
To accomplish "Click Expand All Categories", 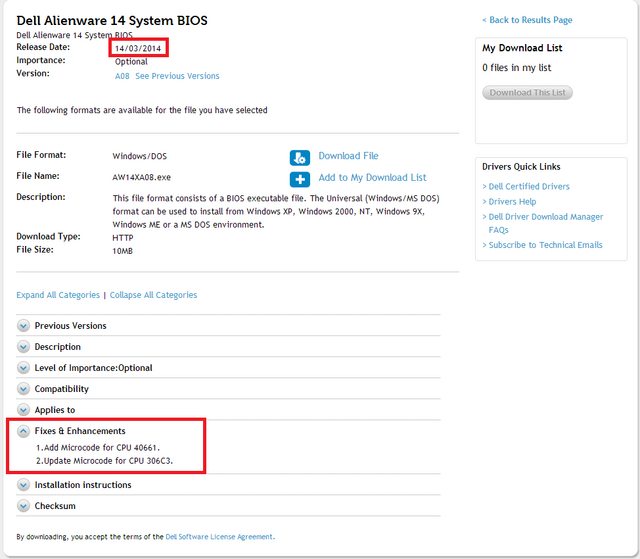I will [x=58, y=295].
